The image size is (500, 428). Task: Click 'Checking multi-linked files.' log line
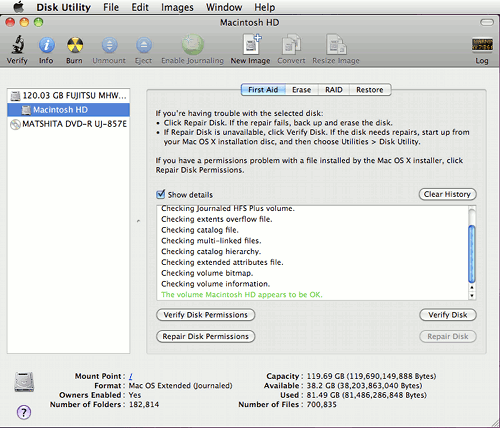pyautogui.click(x=211, y=241)
